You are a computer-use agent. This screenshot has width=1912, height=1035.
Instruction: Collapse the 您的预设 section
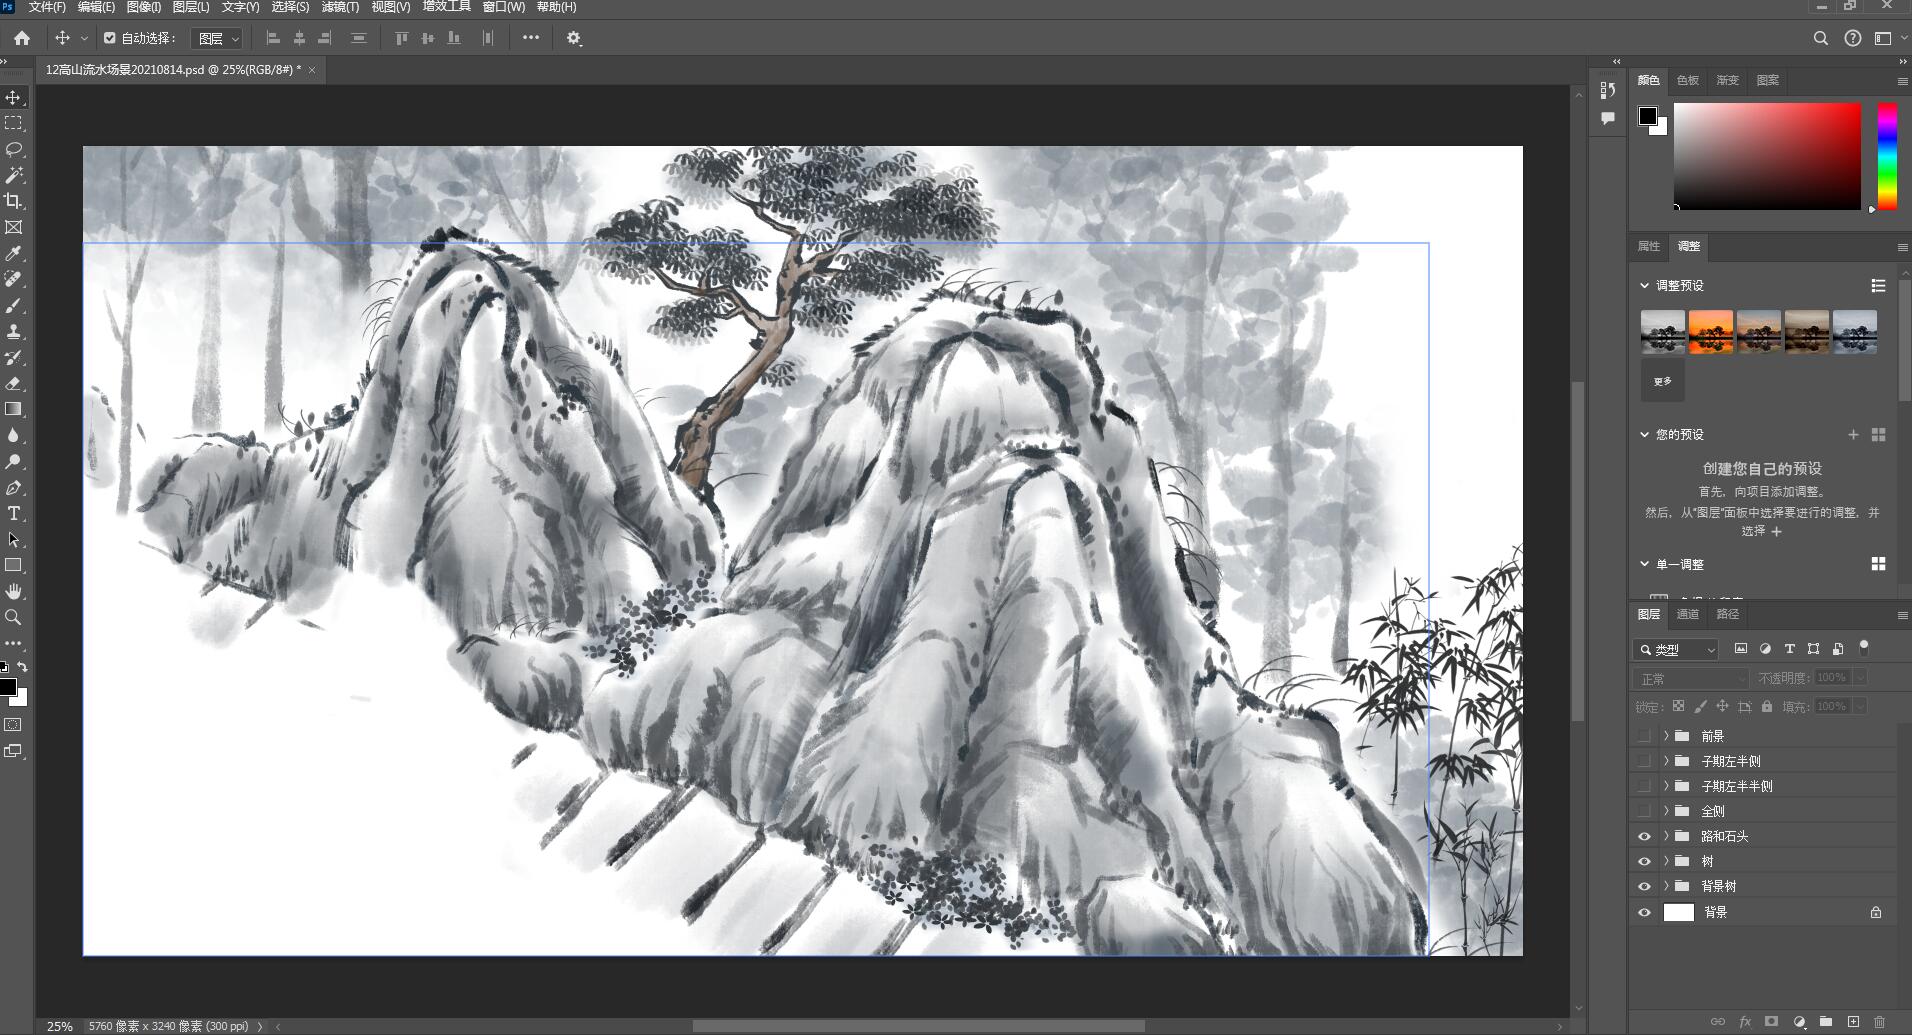(1644, 434)
